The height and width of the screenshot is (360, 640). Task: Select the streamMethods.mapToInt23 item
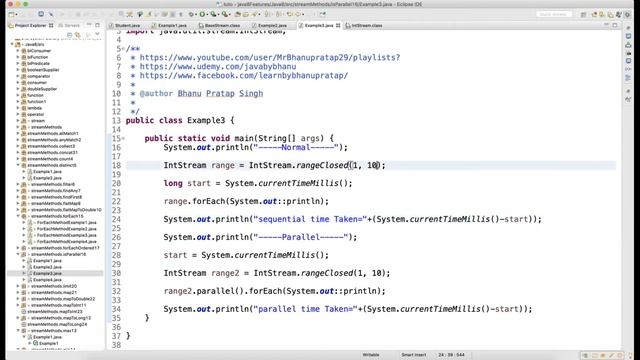[54, 311]
